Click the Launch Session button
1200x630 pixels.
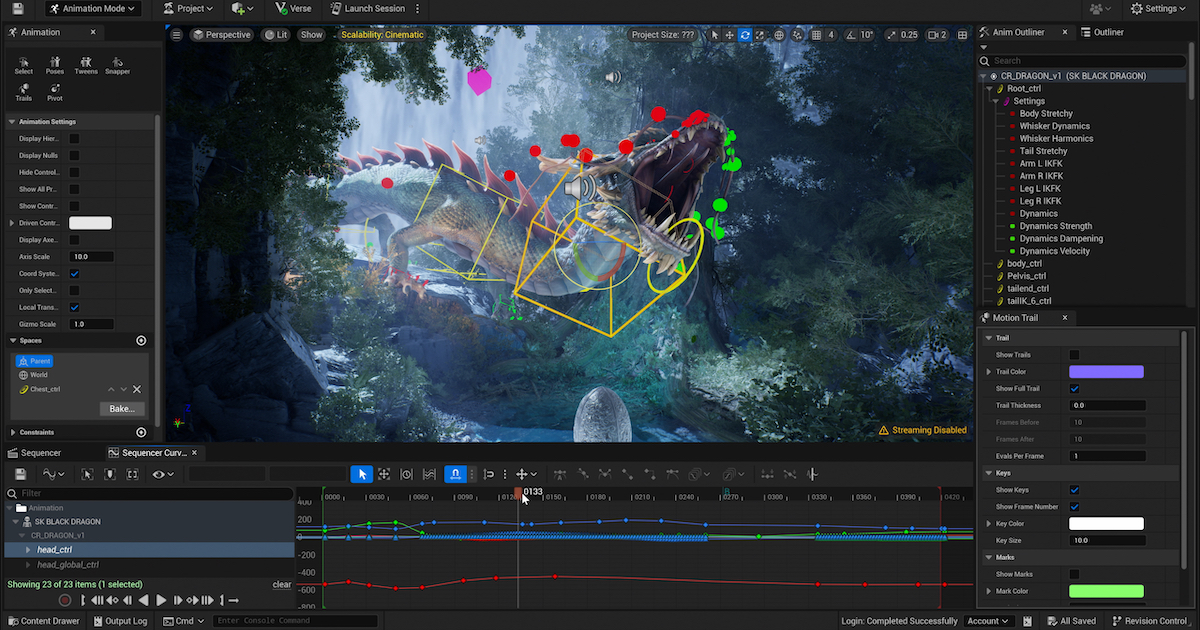[369, 8]
